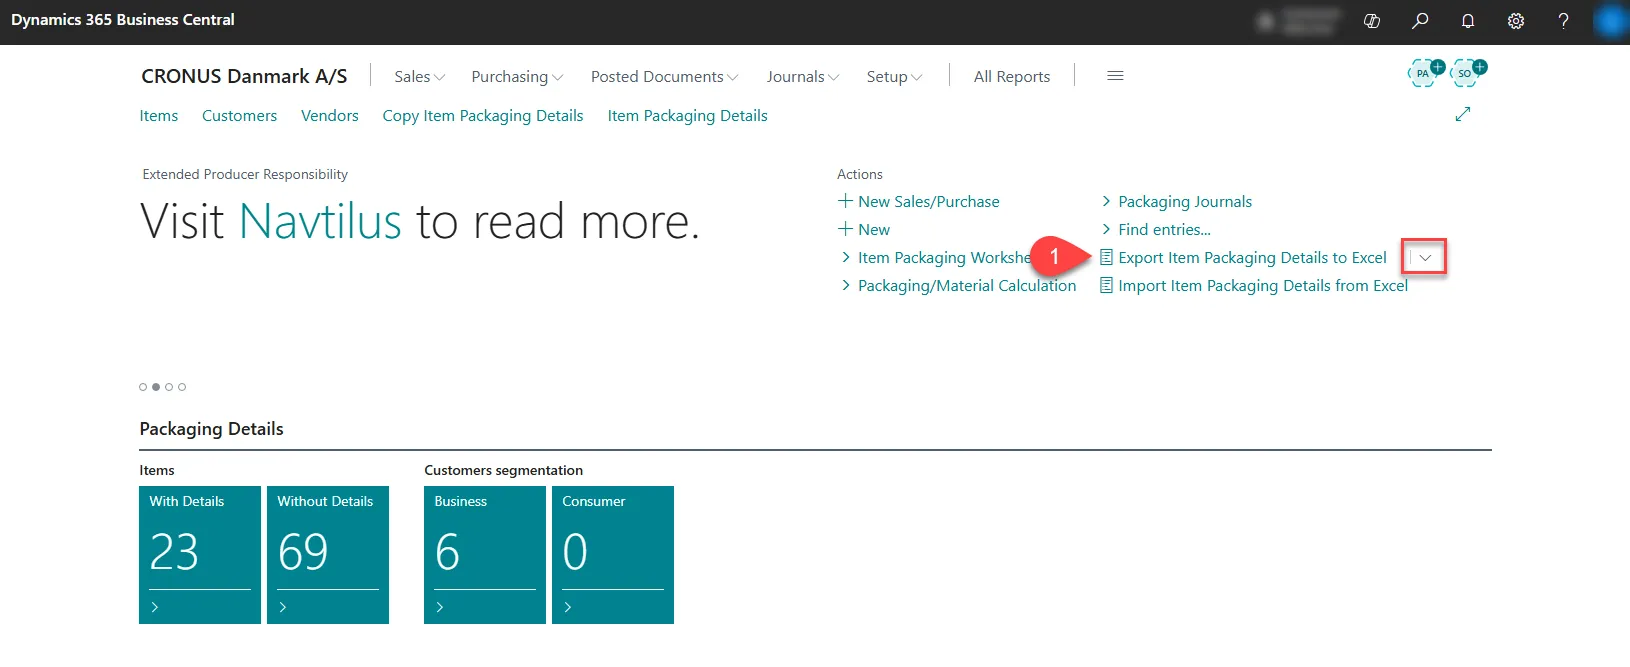
Task: Click the Customers segmentation label
Action: [x=503, y=471]
